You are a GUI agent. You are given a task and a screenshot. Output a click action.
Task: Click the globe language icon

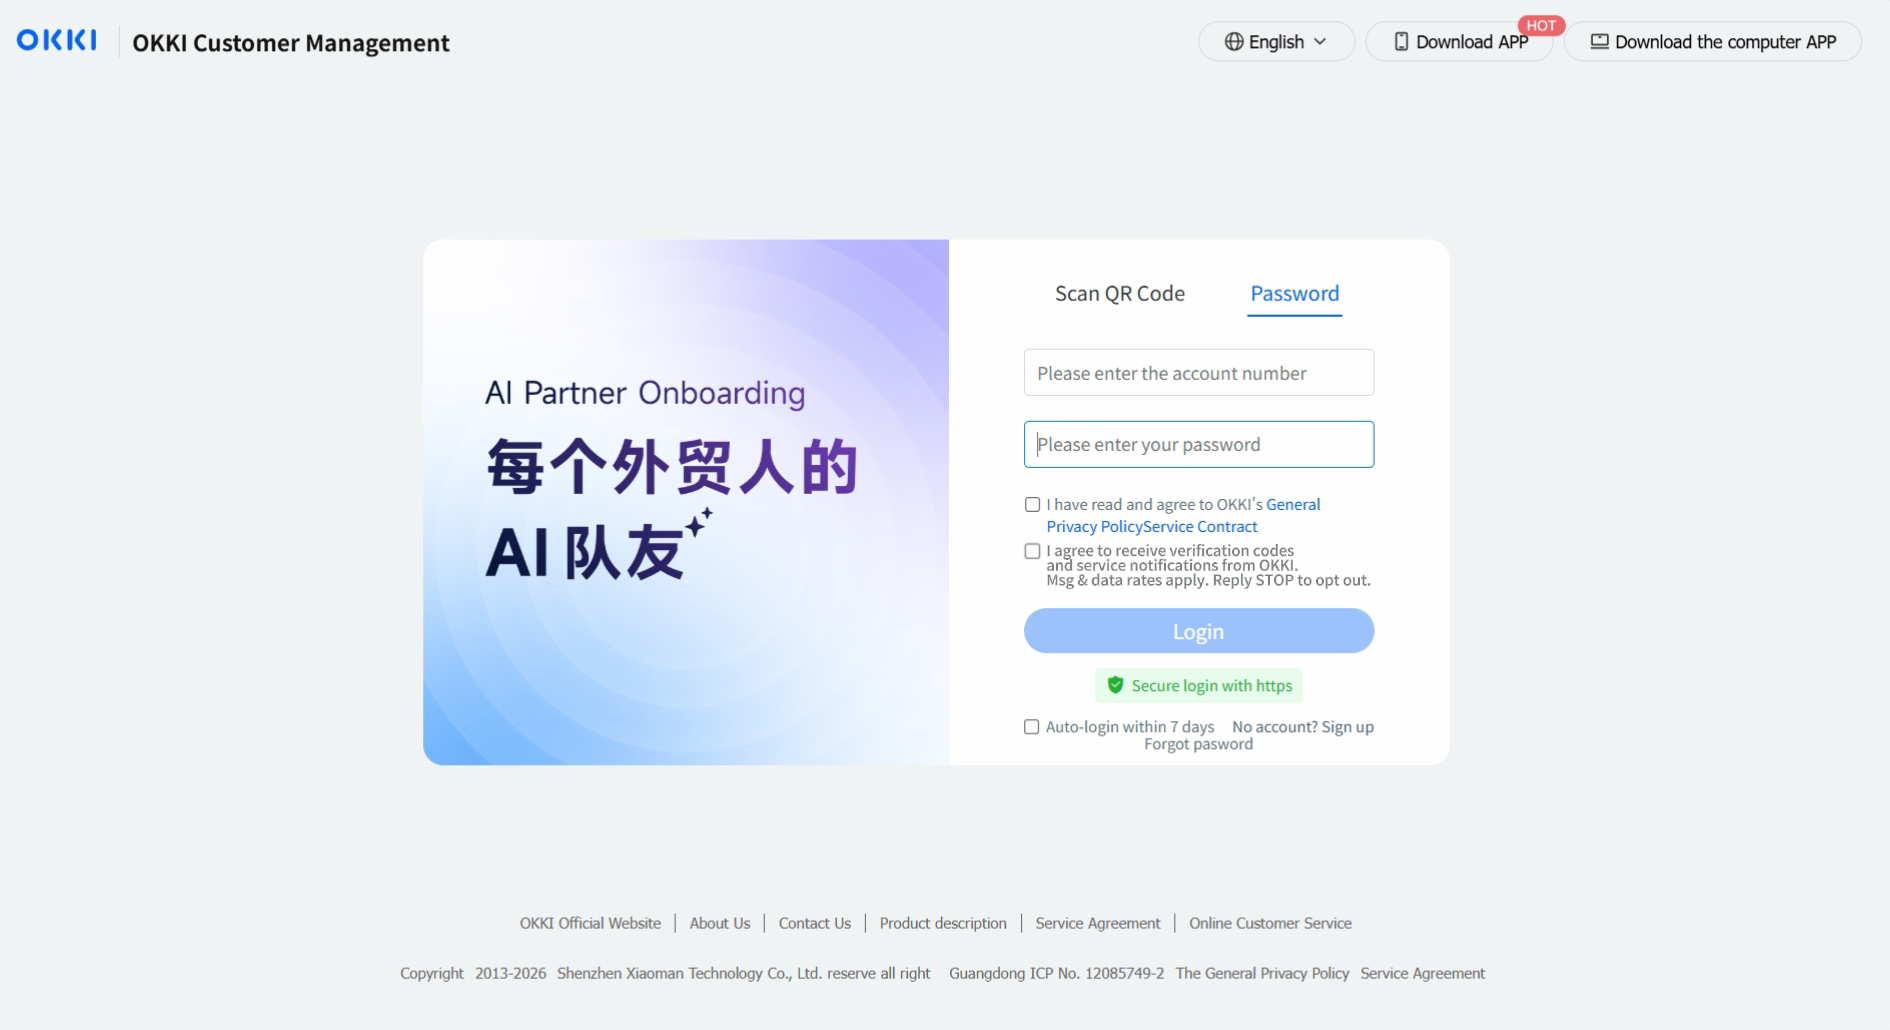(1234, 42)
